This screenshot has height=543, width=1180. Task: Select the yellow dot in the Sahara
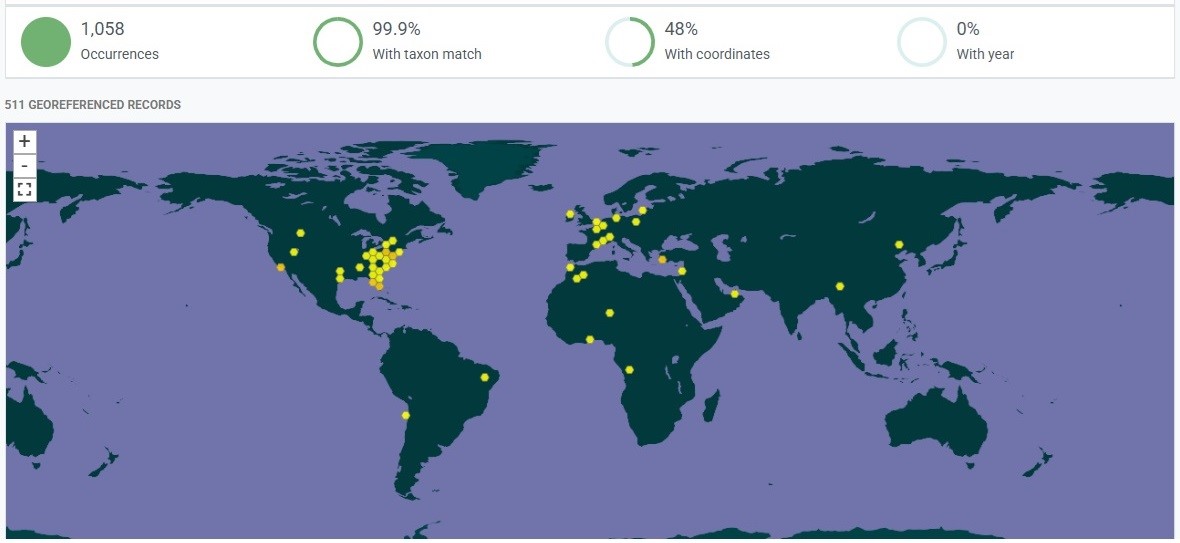click(609, 313)
